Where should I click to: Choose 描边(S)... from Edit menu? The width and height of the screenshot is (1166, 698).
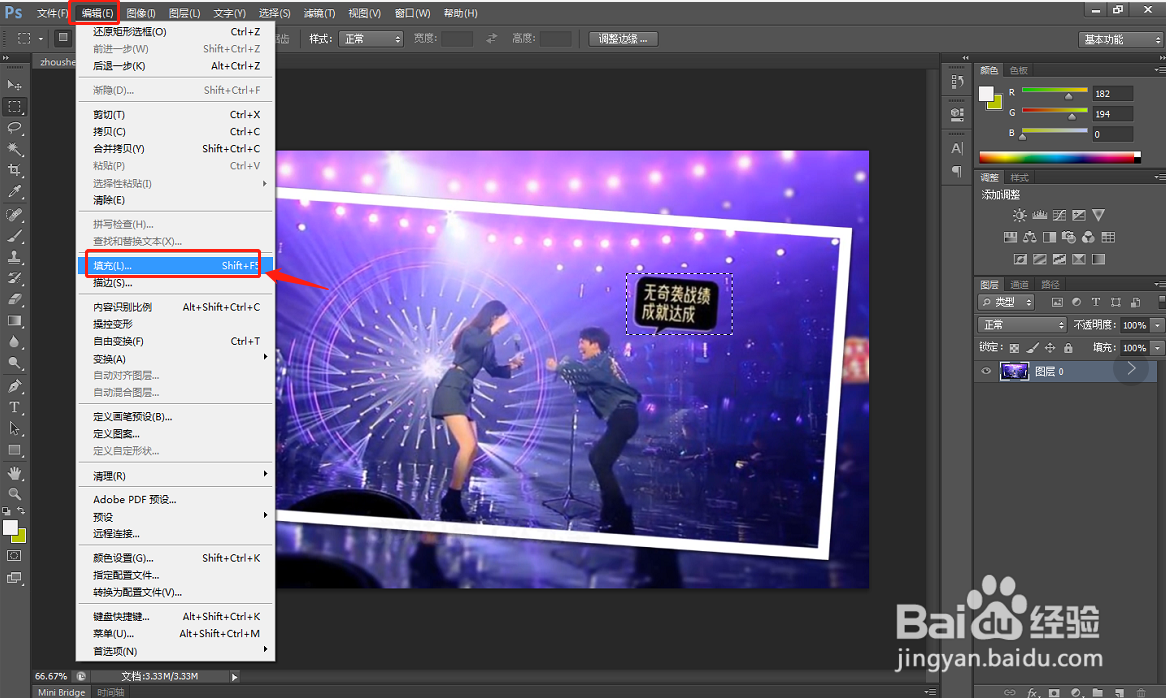[175, 282]
